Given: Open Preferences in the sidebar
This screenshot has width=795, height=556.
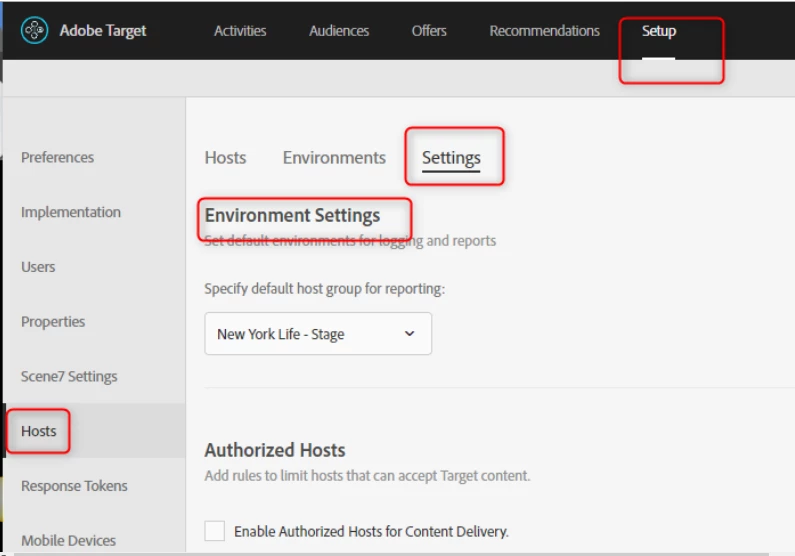Looking at the screenshot, I should point(57,158).
